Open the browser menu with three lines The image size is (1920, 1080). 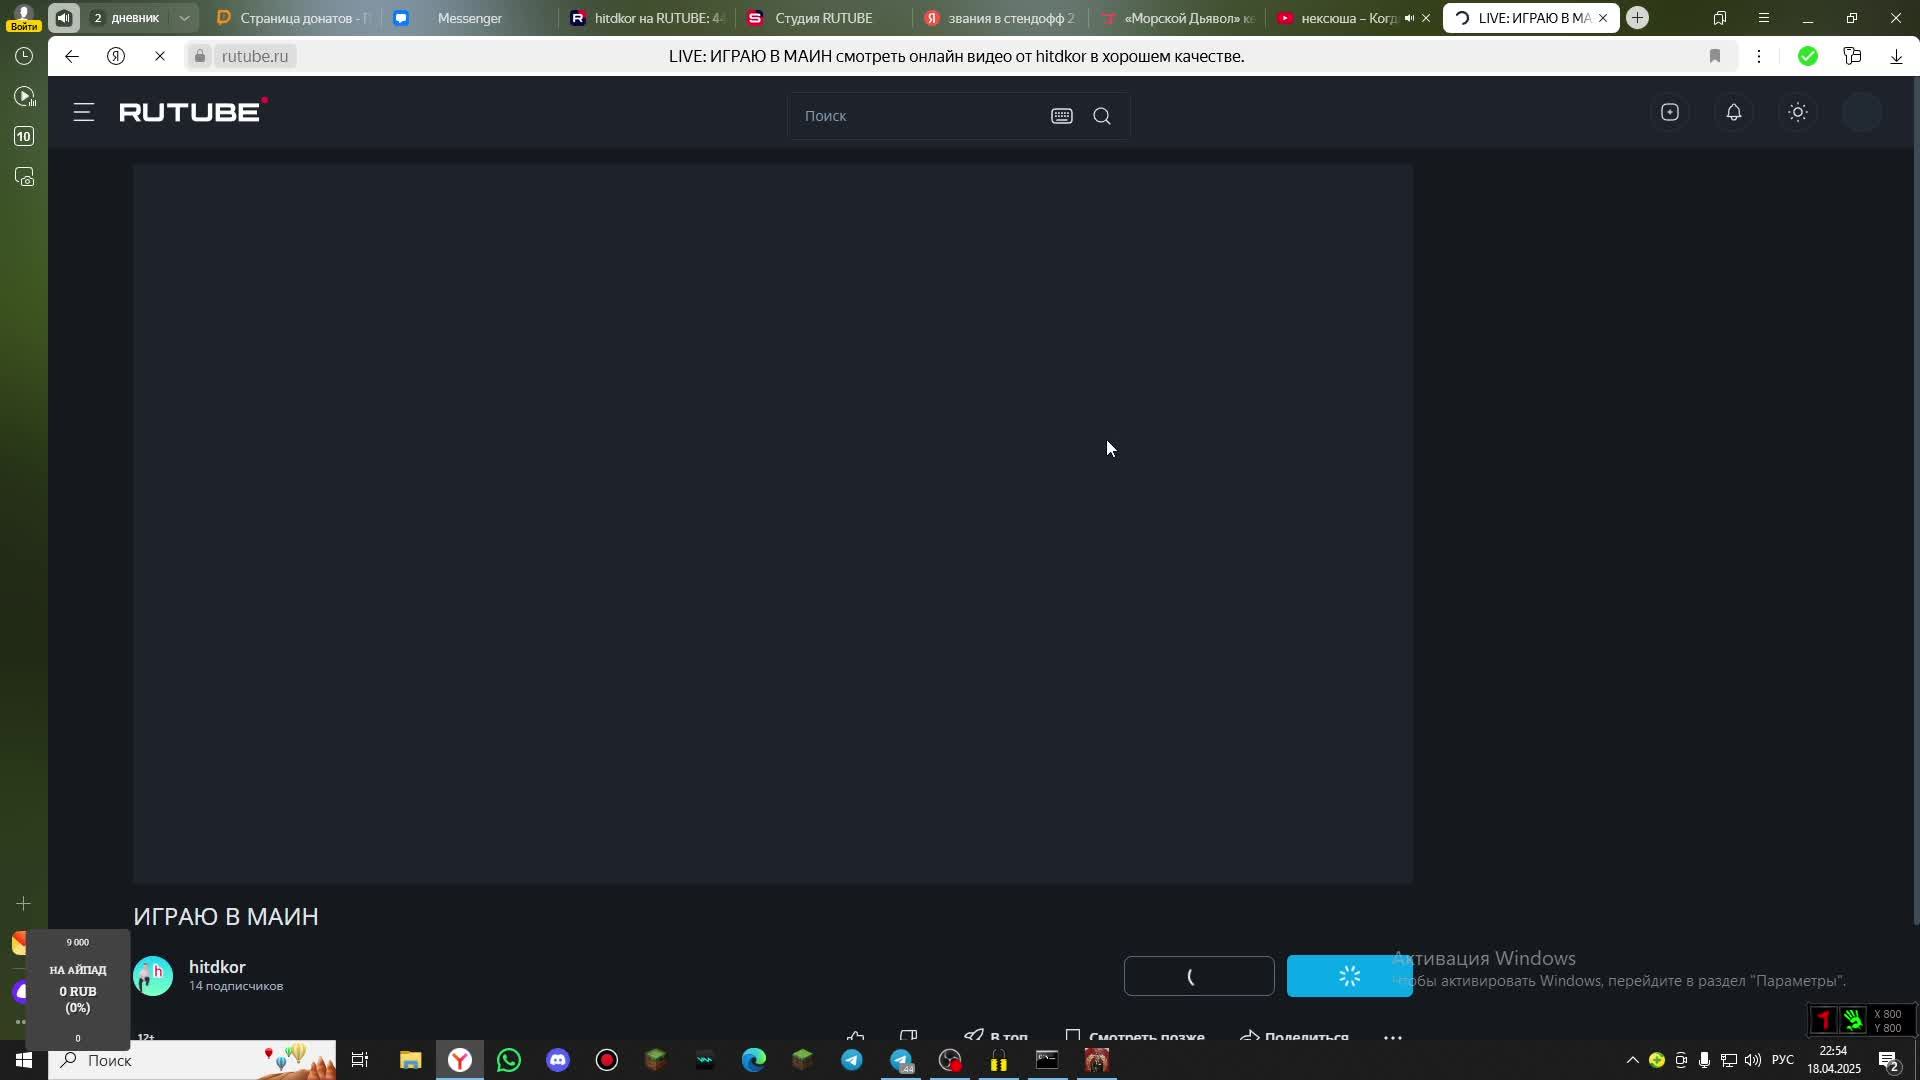click(1763, 18)
